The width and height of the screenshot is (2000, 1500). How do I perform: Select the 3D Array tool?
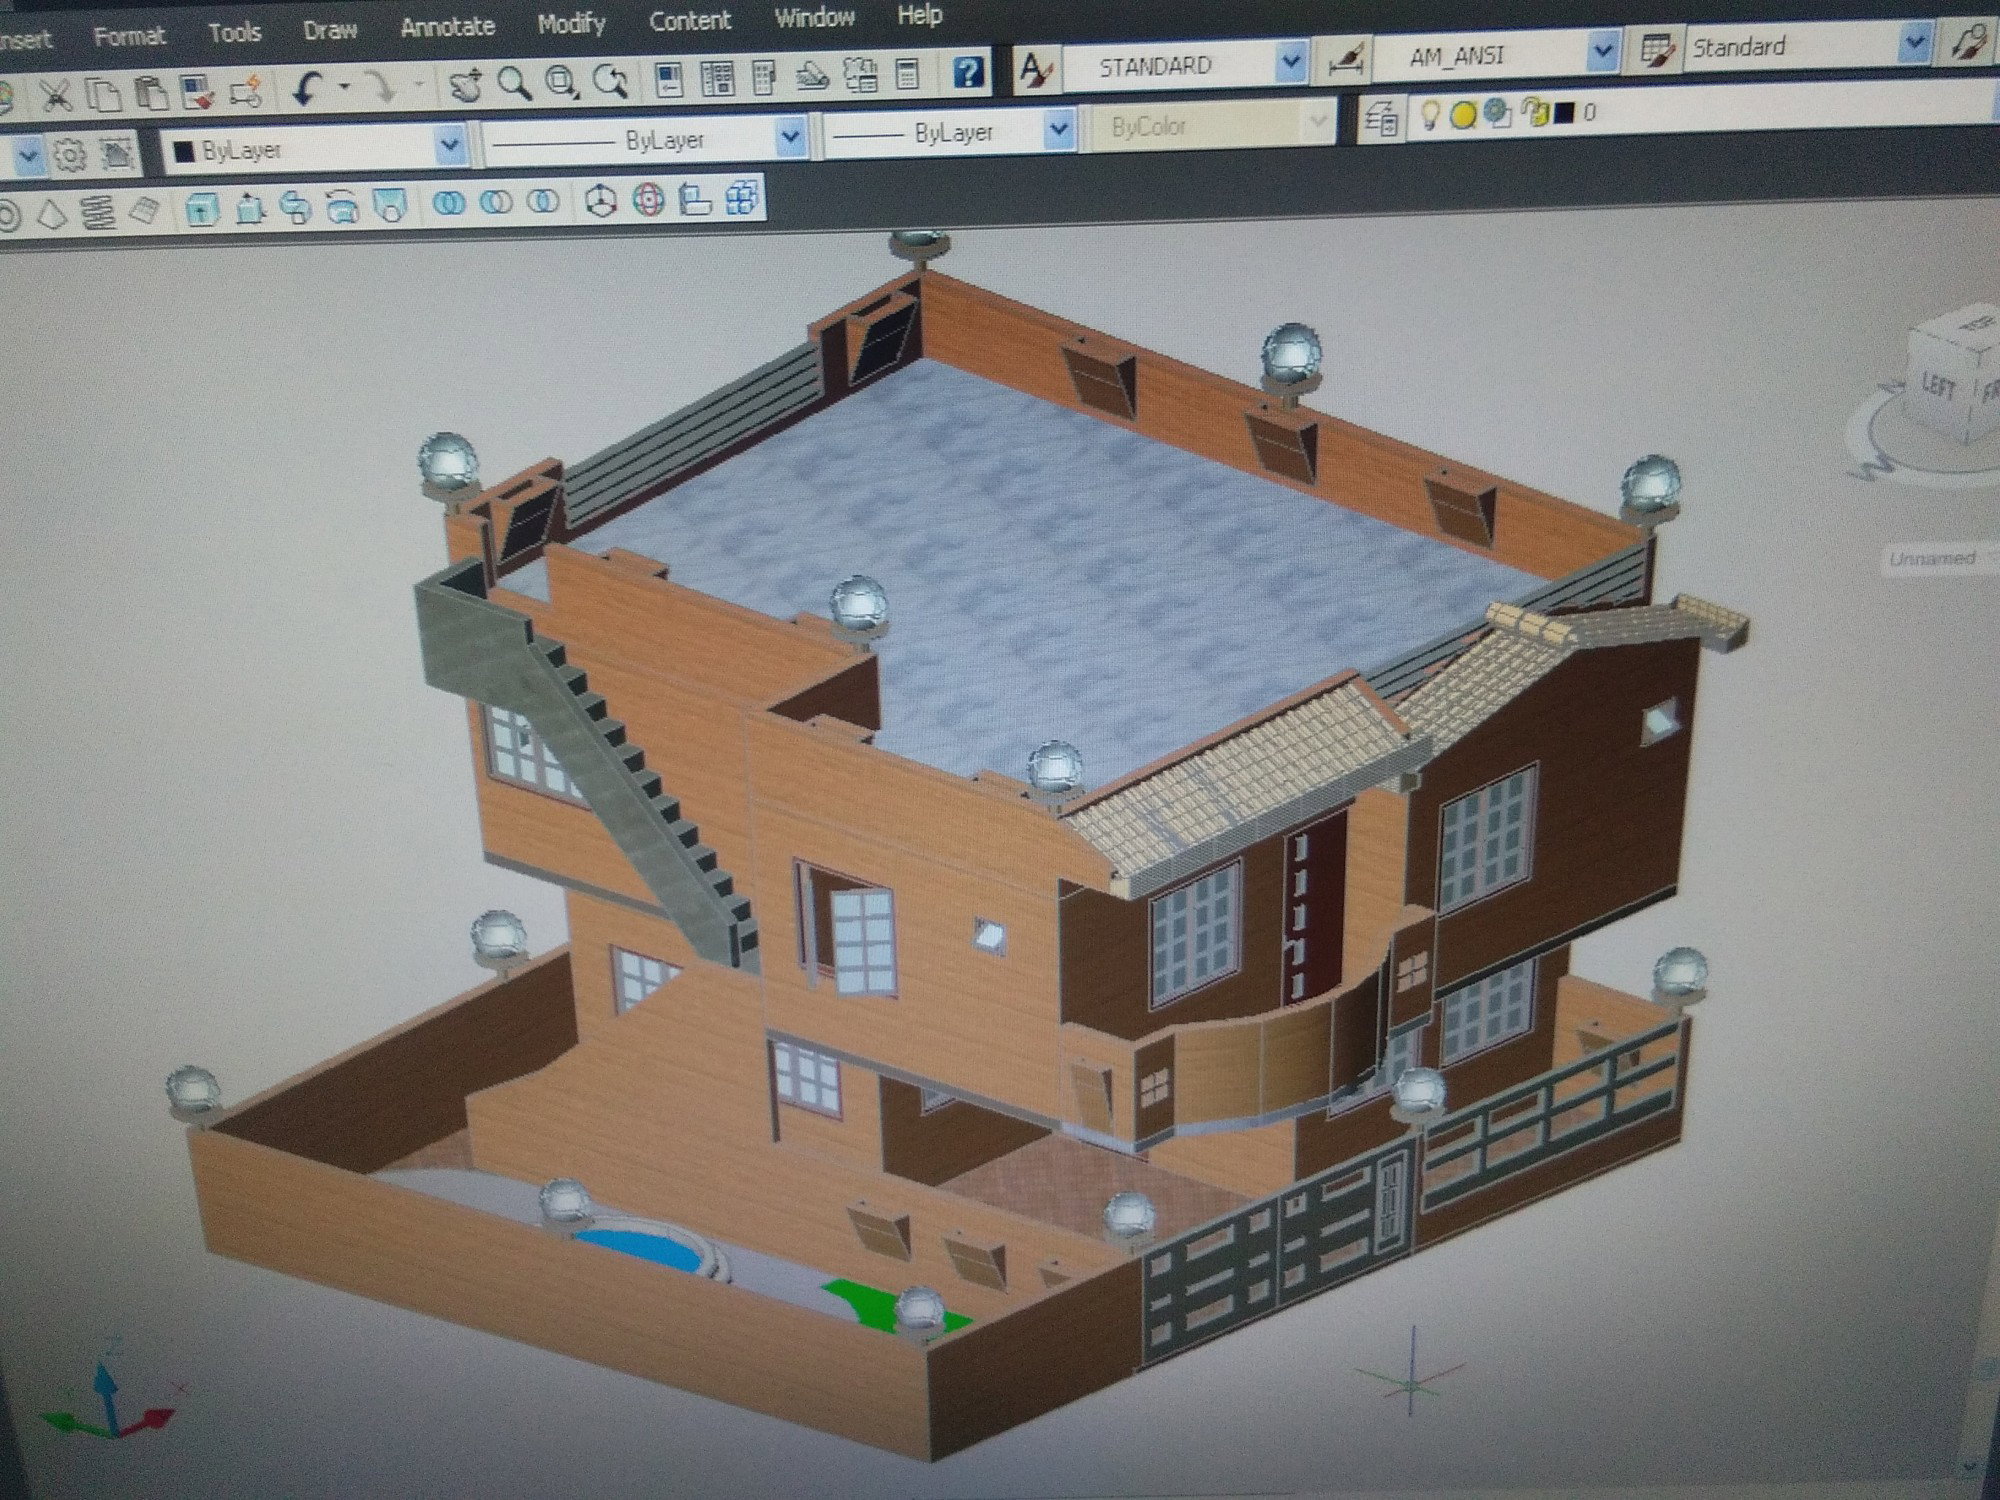(742, 198)
